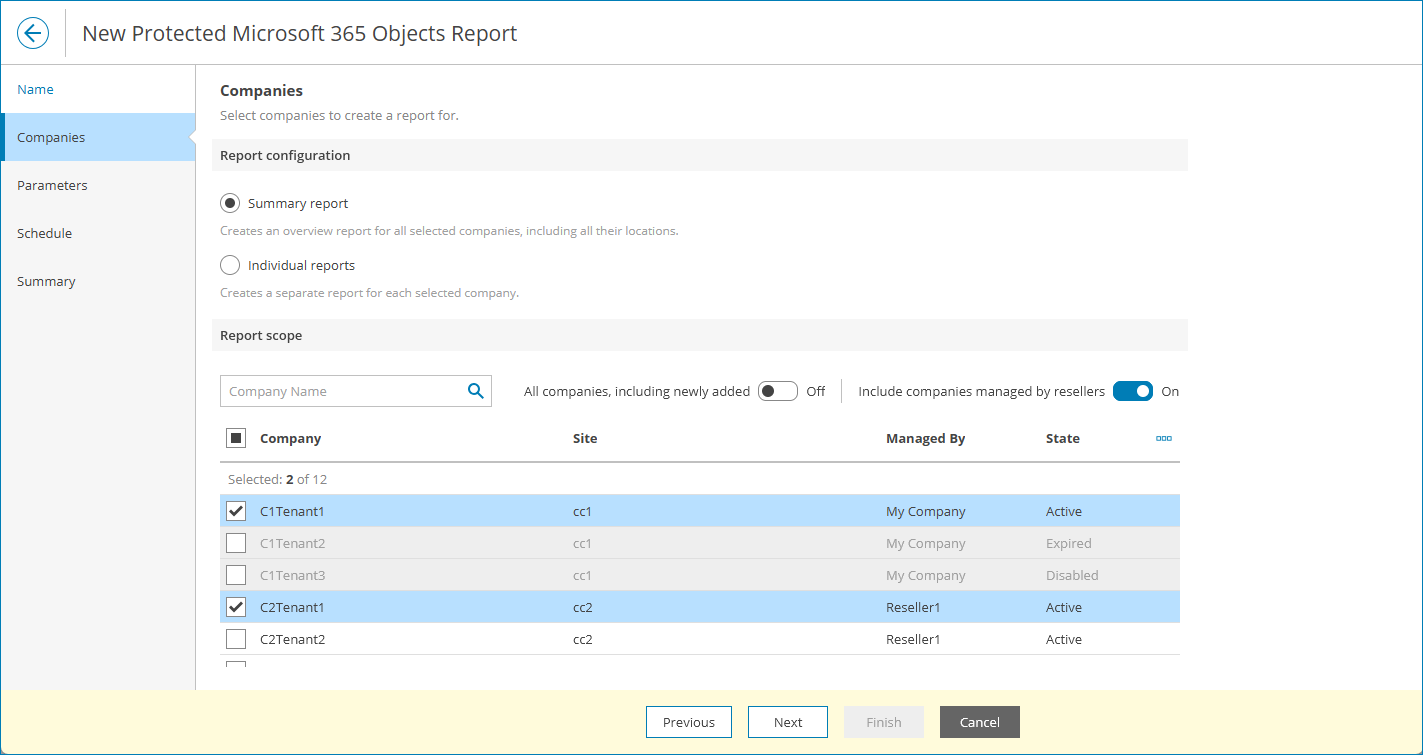
Task: Click the C1Tenant3 company name
Action: 292,575
